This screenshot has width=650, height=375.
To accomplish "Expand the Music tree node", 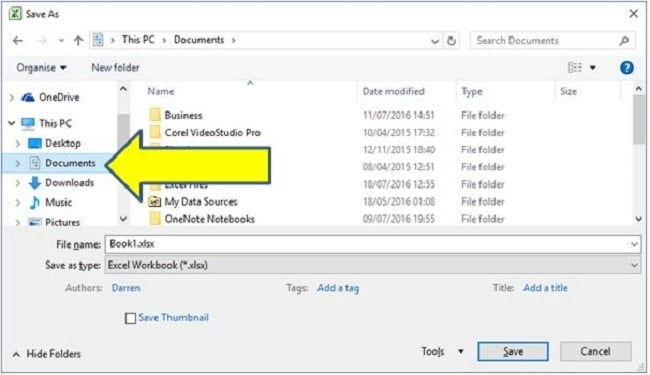I will [18, 203].
